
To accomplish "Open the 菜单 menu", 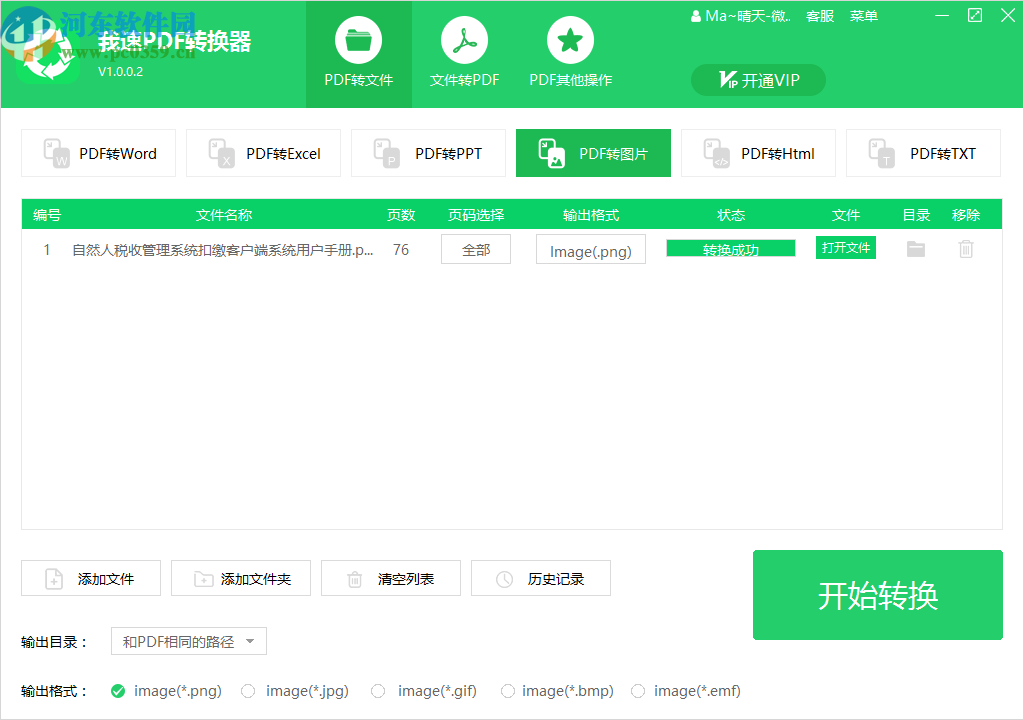I will 863,15.
